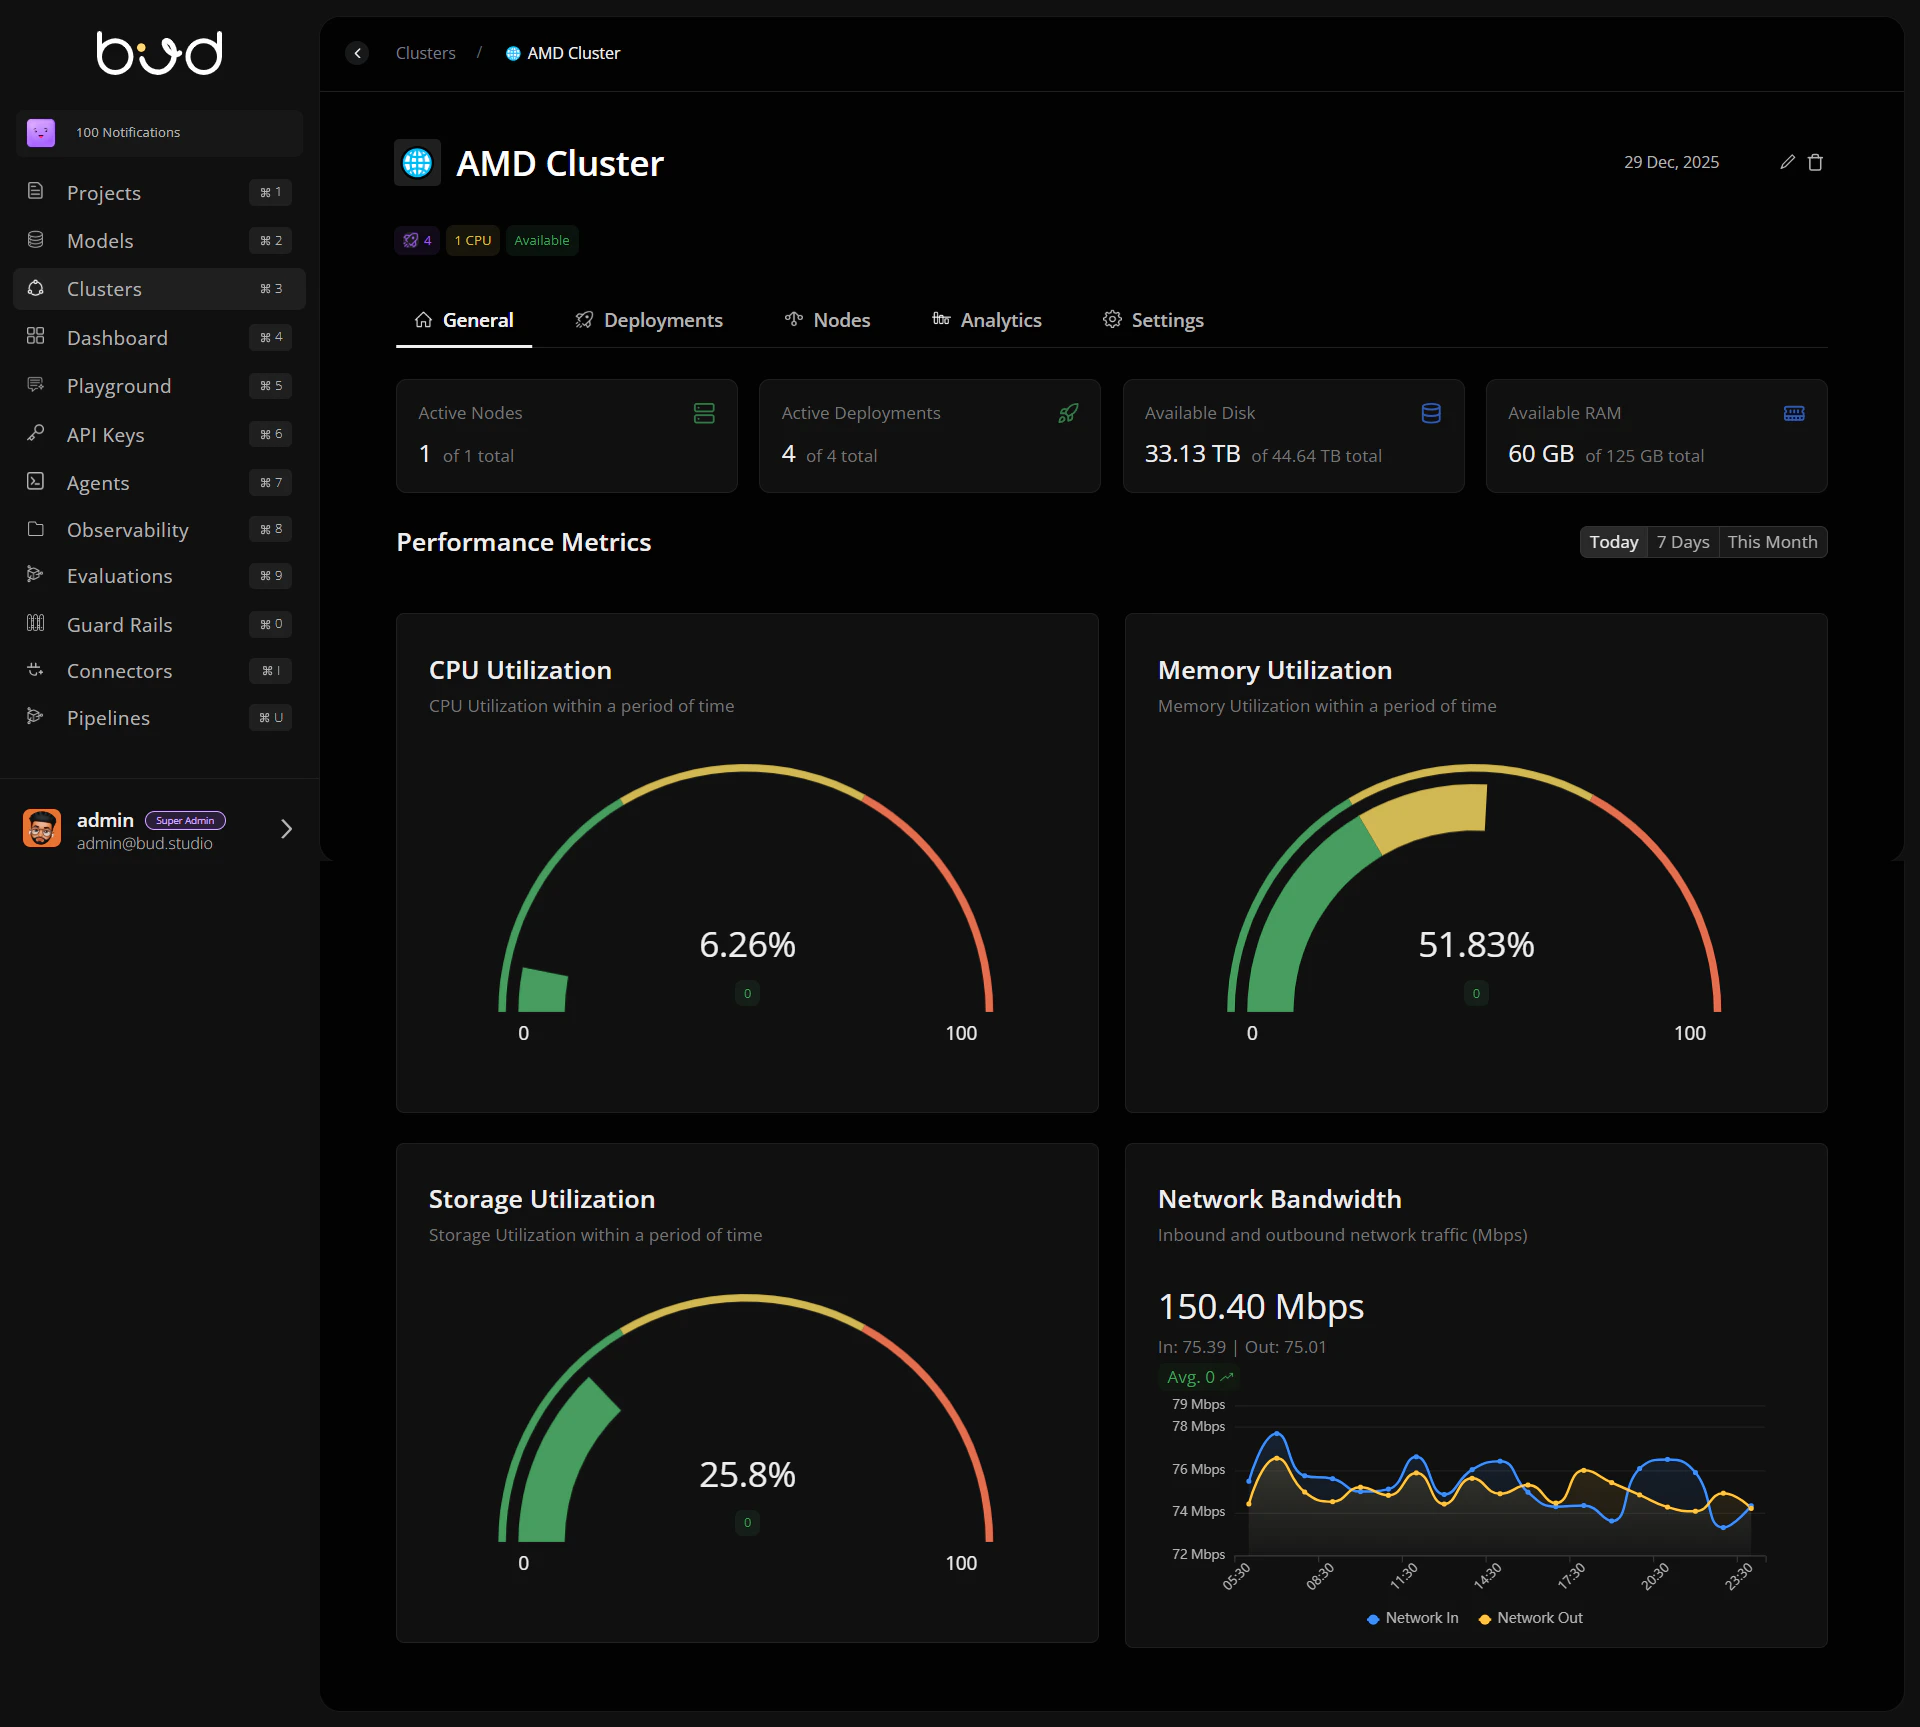The image size is (1920, 1727).
Task: Select the Today time range
Action: [1613, 542]
